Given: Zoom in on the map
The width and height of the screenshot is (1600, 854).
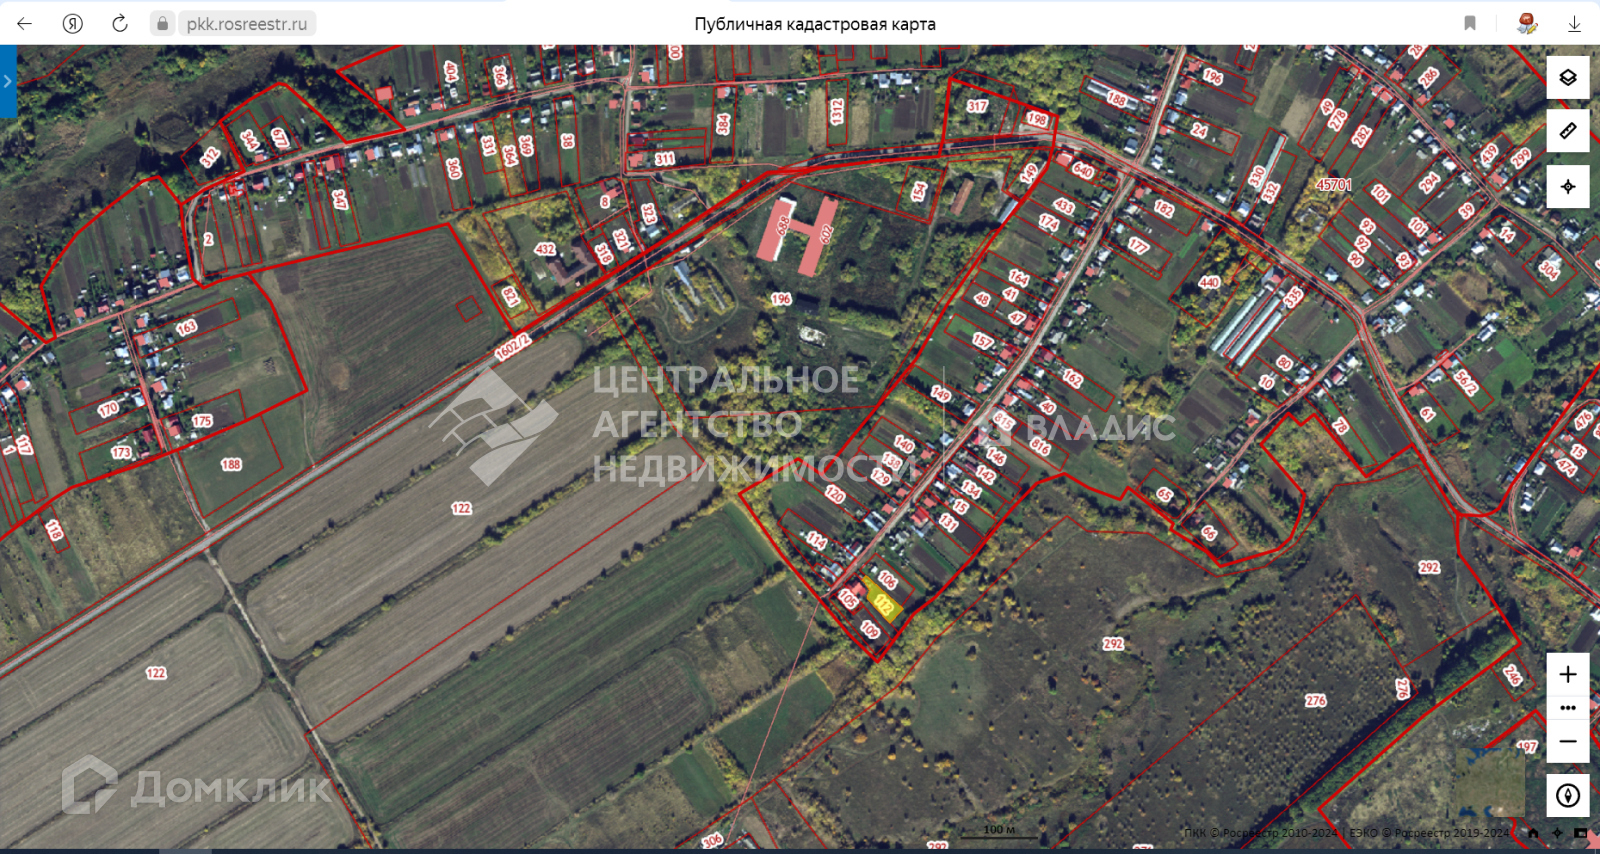Looking at the screenshot, I should click(x=1568, y=674).
